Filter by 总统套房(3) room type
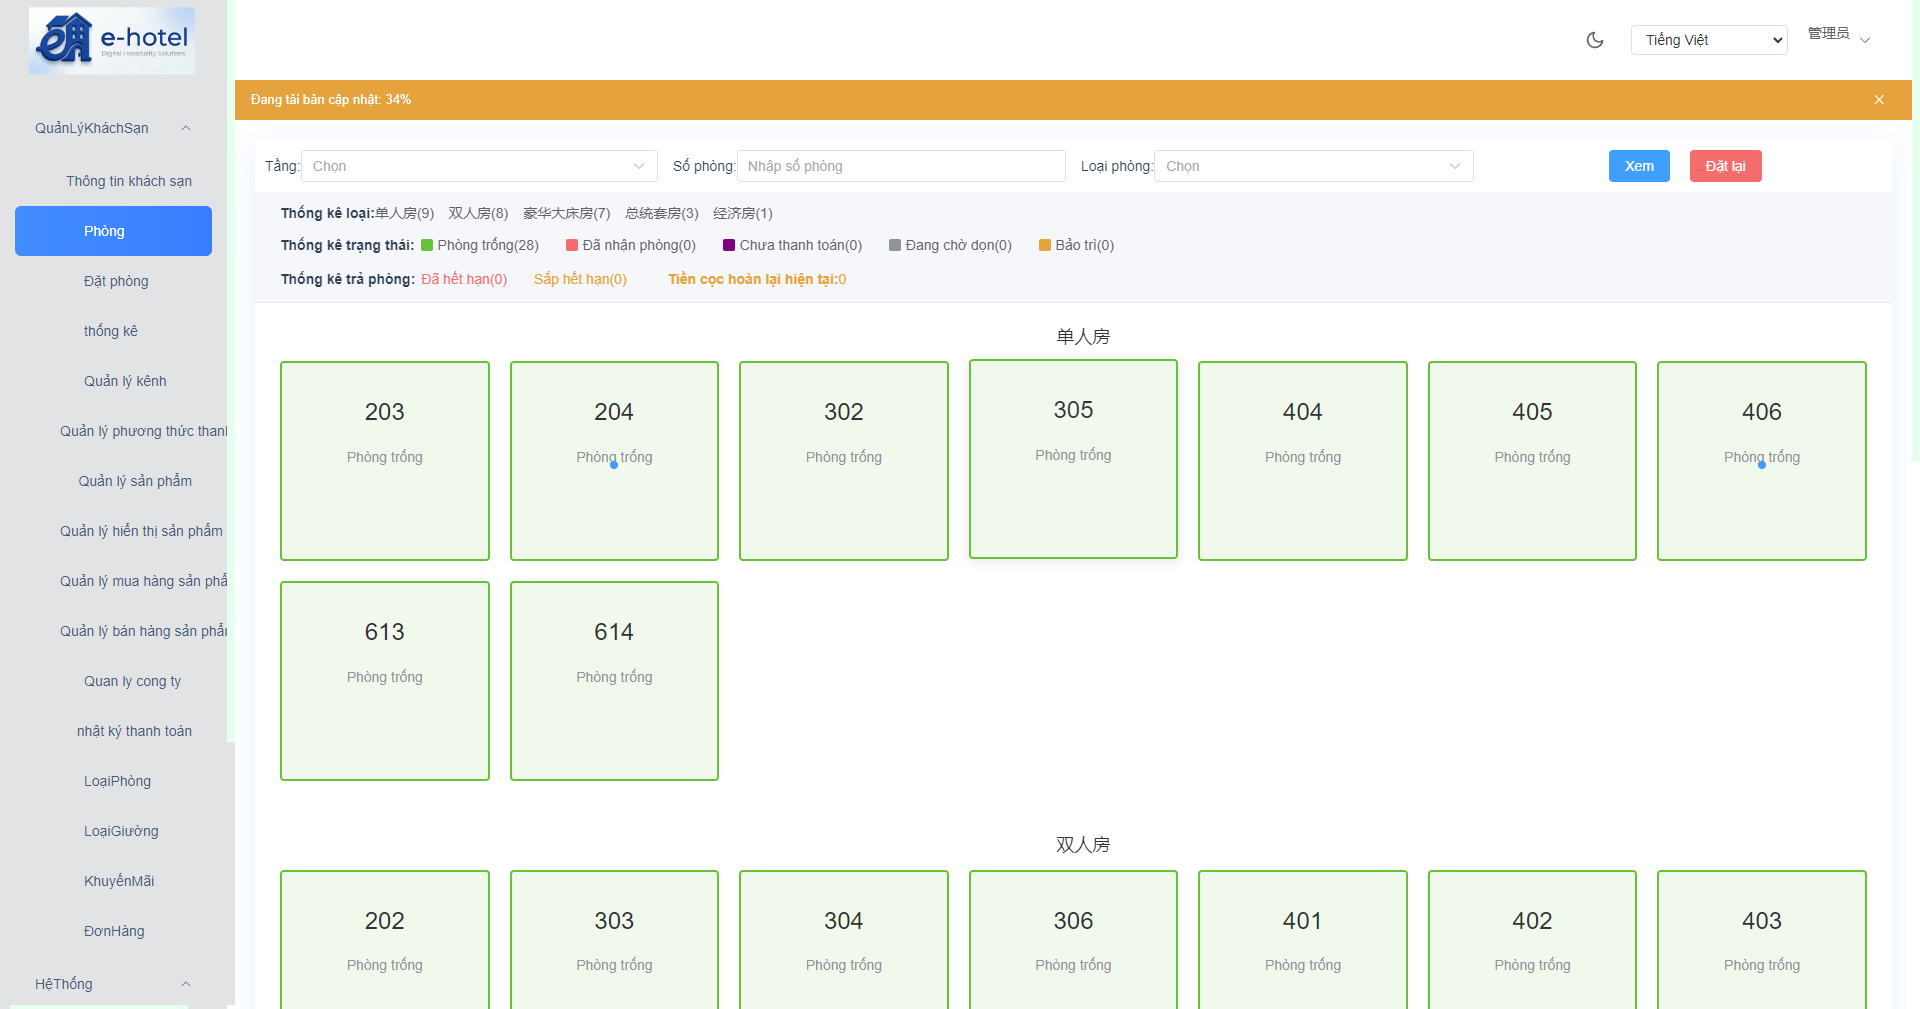This screenshot has width=1920, height=1009. click(661, 213)
